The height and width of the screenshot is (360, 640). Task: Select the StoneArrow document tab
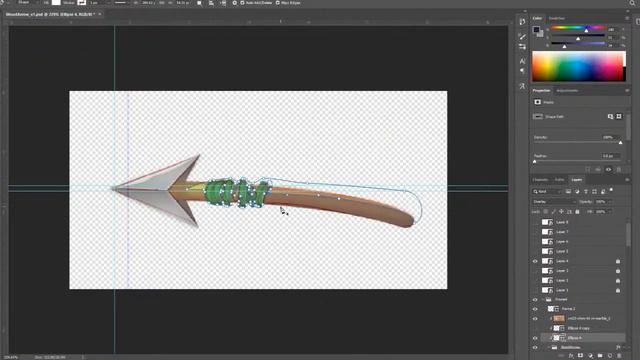point(50,14)
